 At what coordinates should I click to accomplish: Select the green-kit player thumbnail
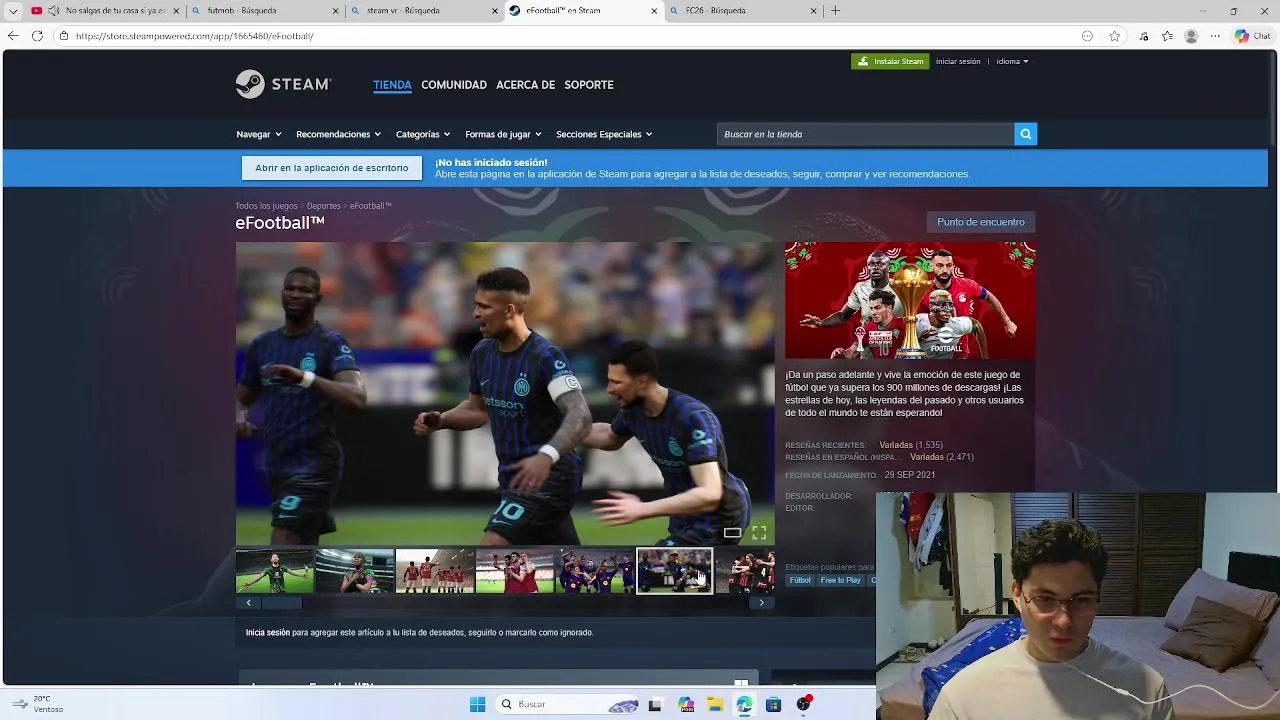pos(274,571)
